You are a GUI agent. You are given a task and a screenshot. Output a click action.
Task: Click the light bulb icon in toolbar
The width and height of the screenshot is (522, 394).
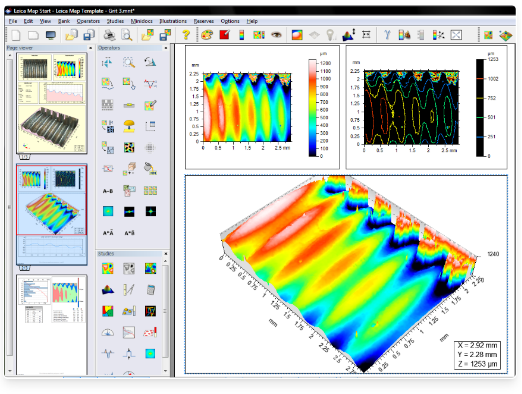click(x=330, y=35)
